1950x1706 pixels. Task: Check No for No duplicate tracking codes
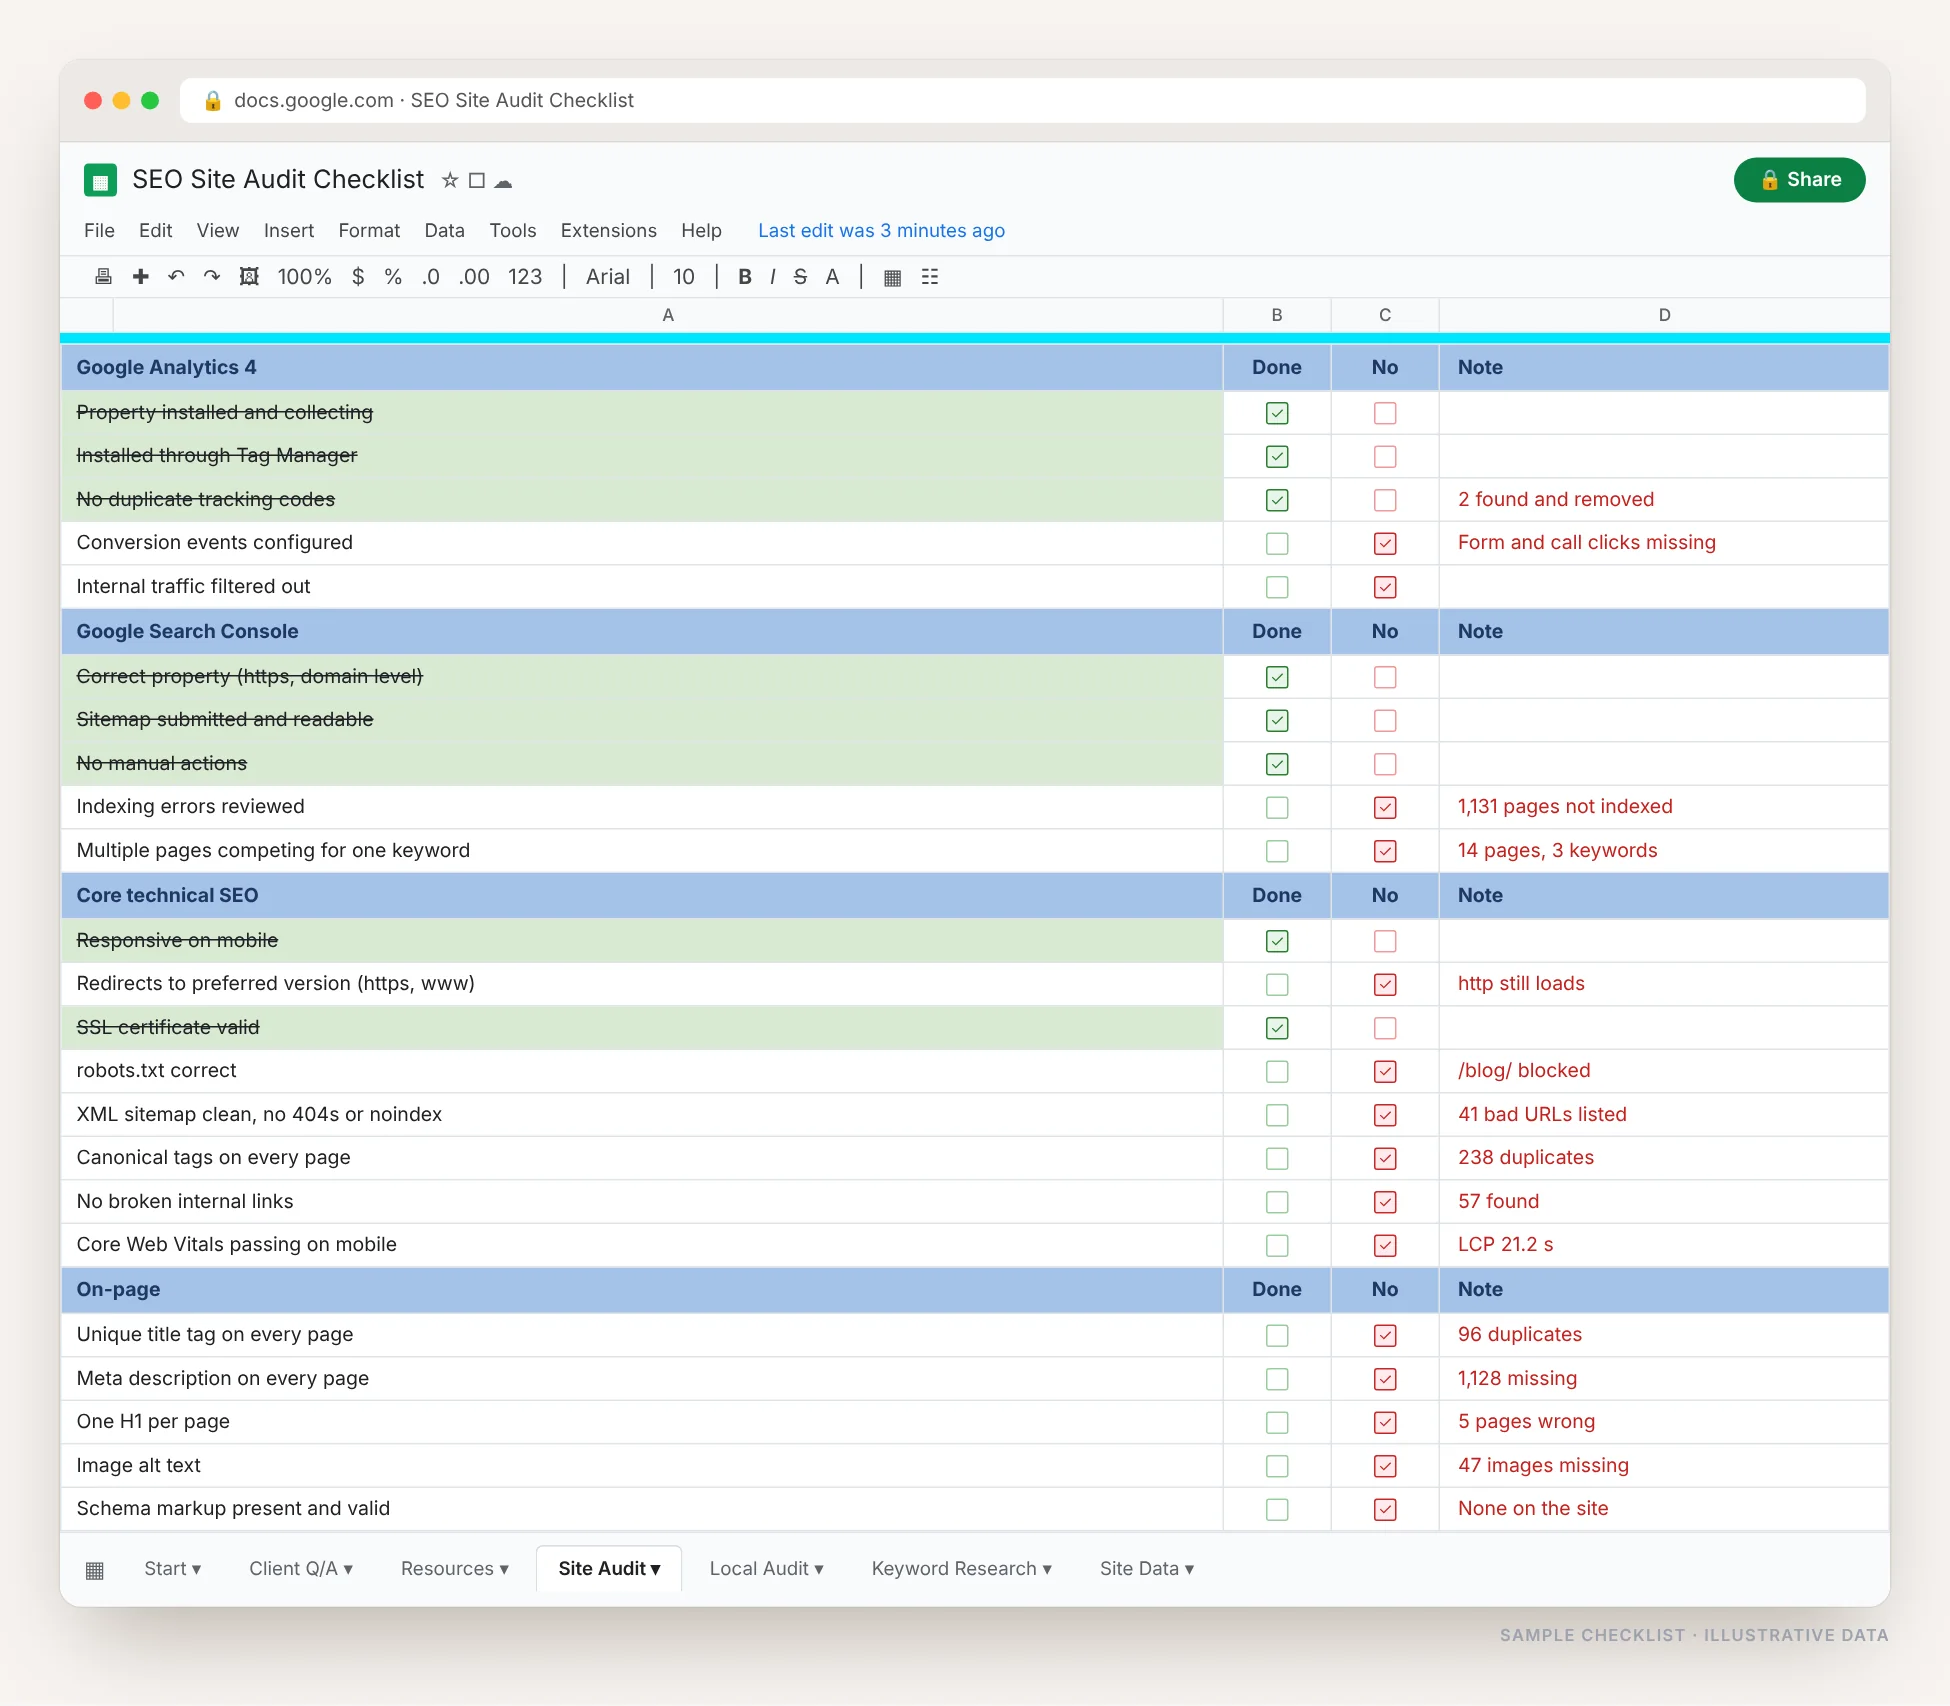tap(1385, 500)
